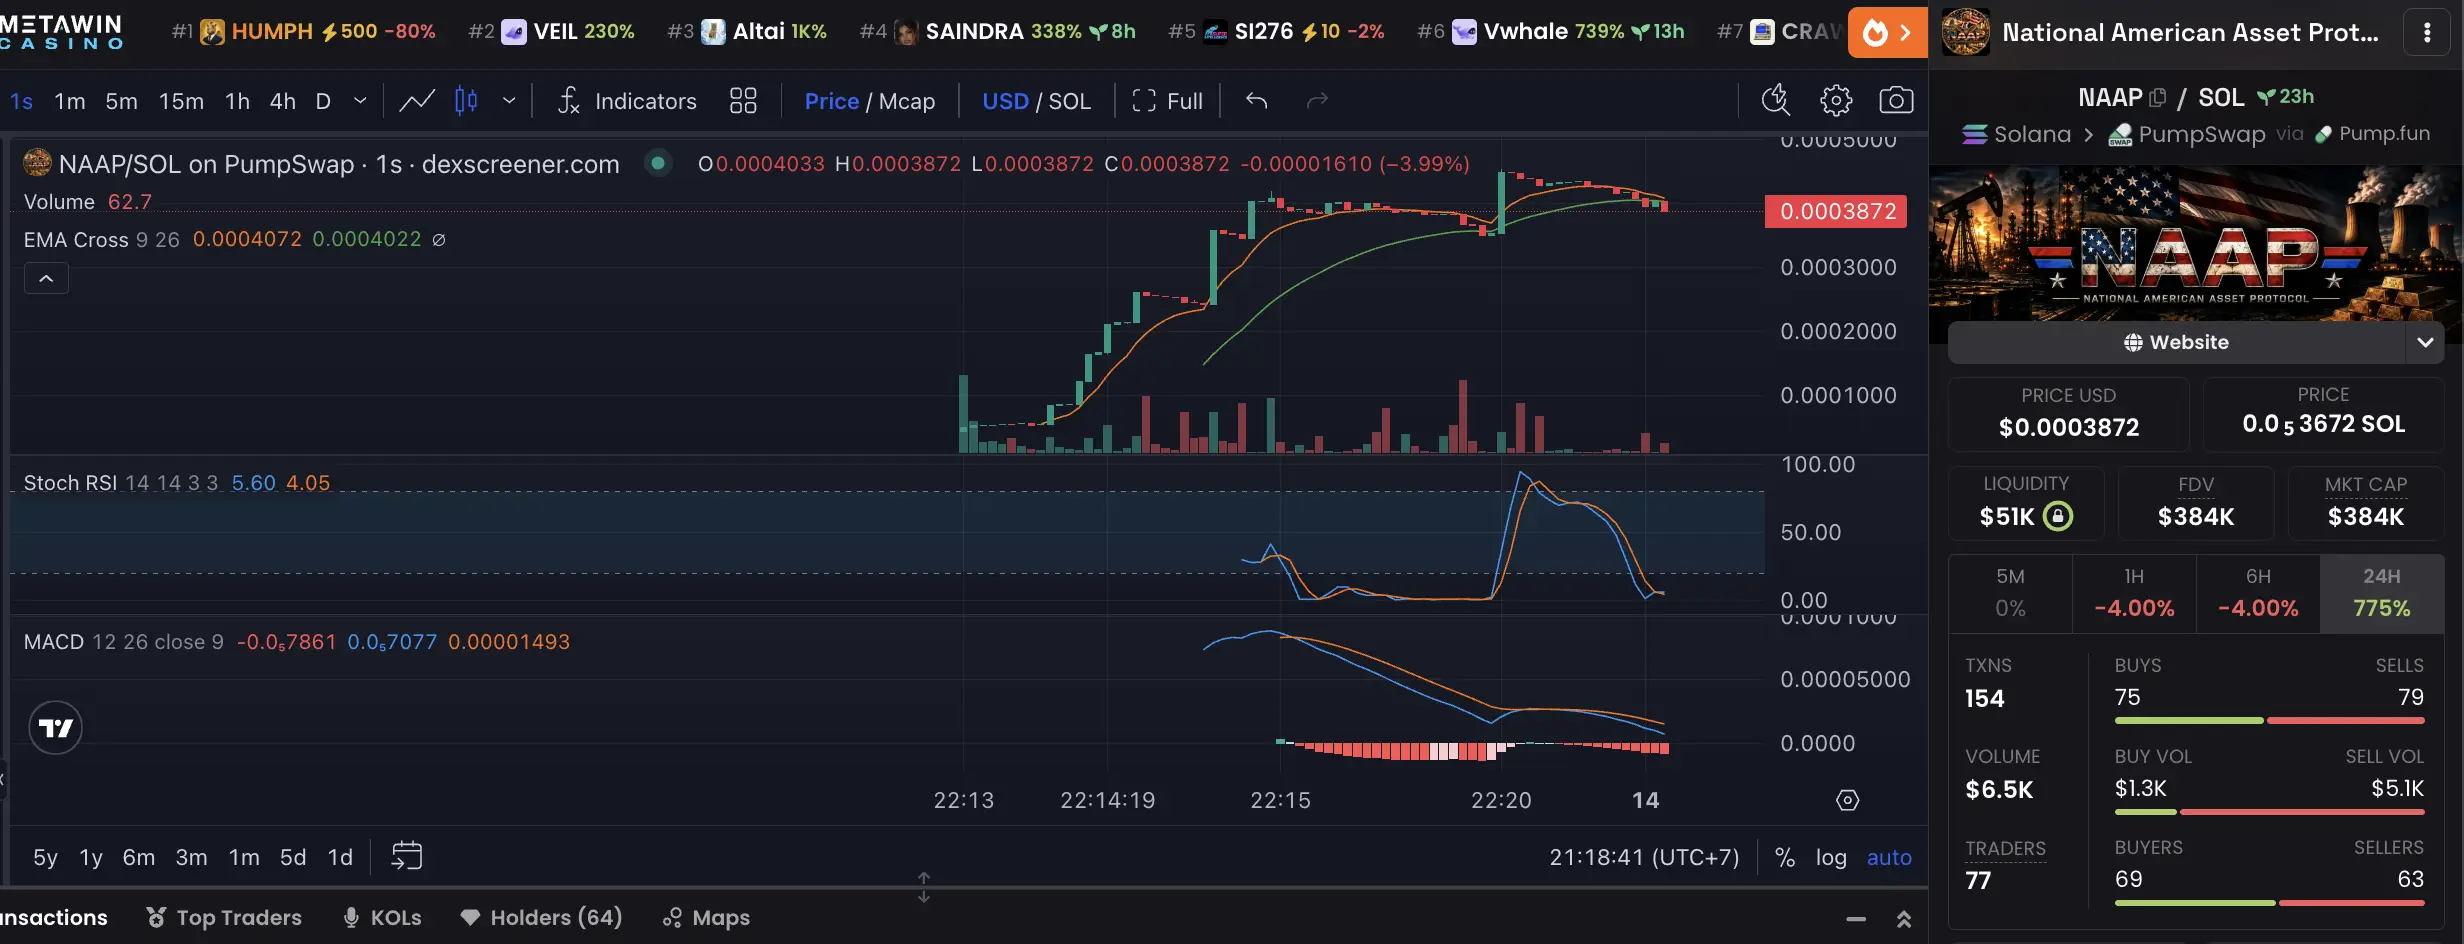Open the Holders (64) tab

541,917
